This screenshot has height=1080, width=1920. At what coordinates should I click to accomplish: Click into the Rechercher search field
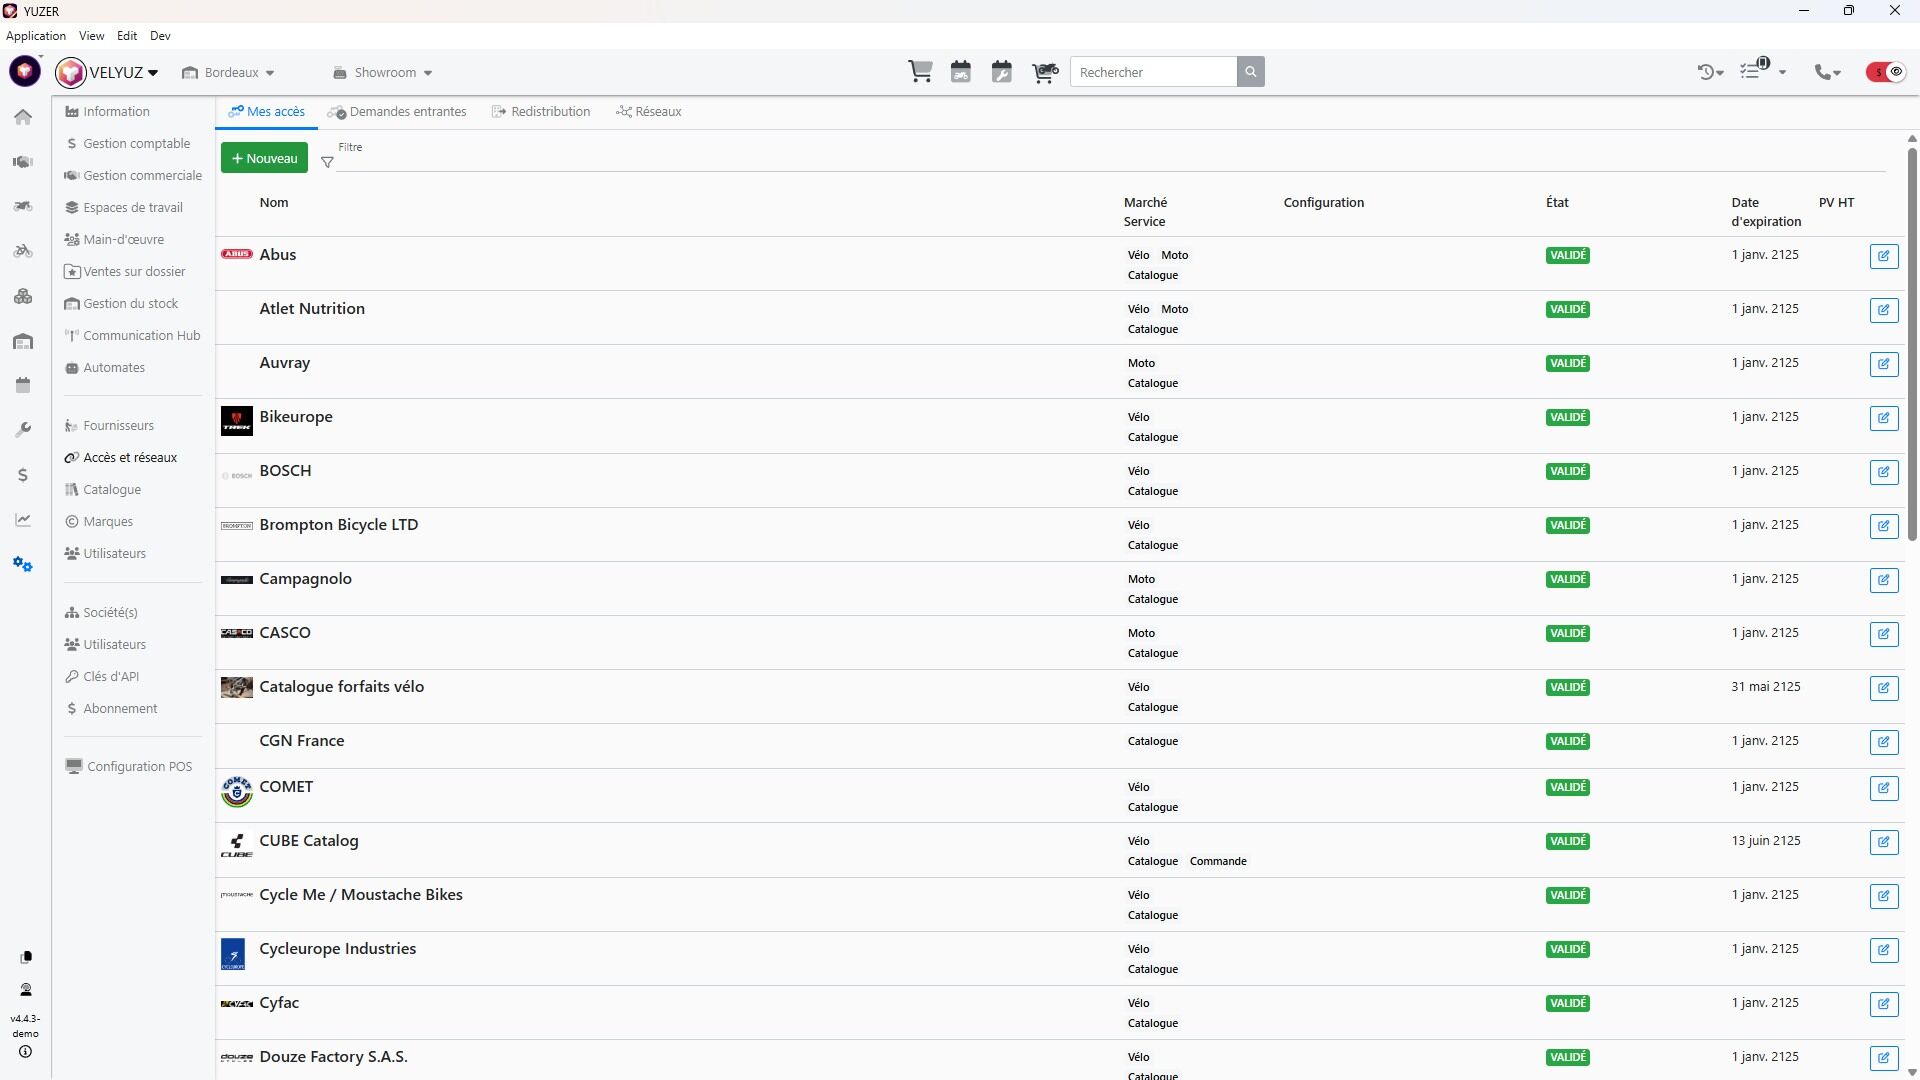(1152, 72)
